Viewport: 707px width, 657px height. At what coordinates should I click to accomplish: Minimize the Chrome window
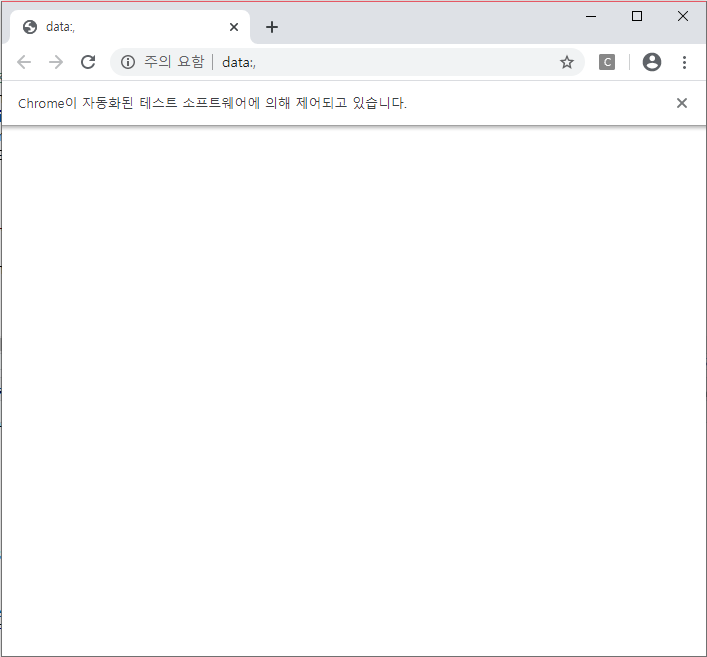591,17
